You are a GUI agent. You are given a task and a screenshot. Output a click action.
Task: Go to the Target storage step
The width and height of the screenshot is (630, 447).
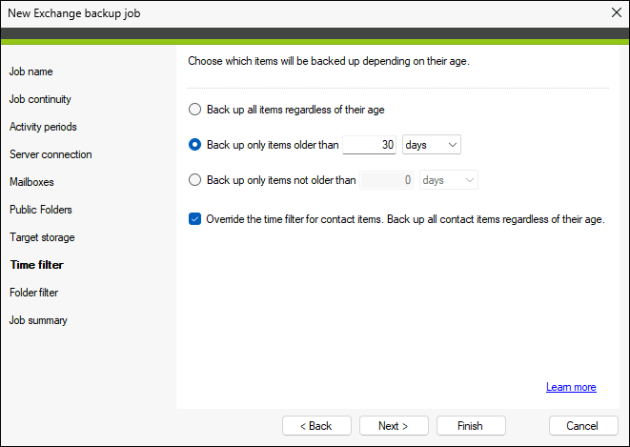[42, 237]
